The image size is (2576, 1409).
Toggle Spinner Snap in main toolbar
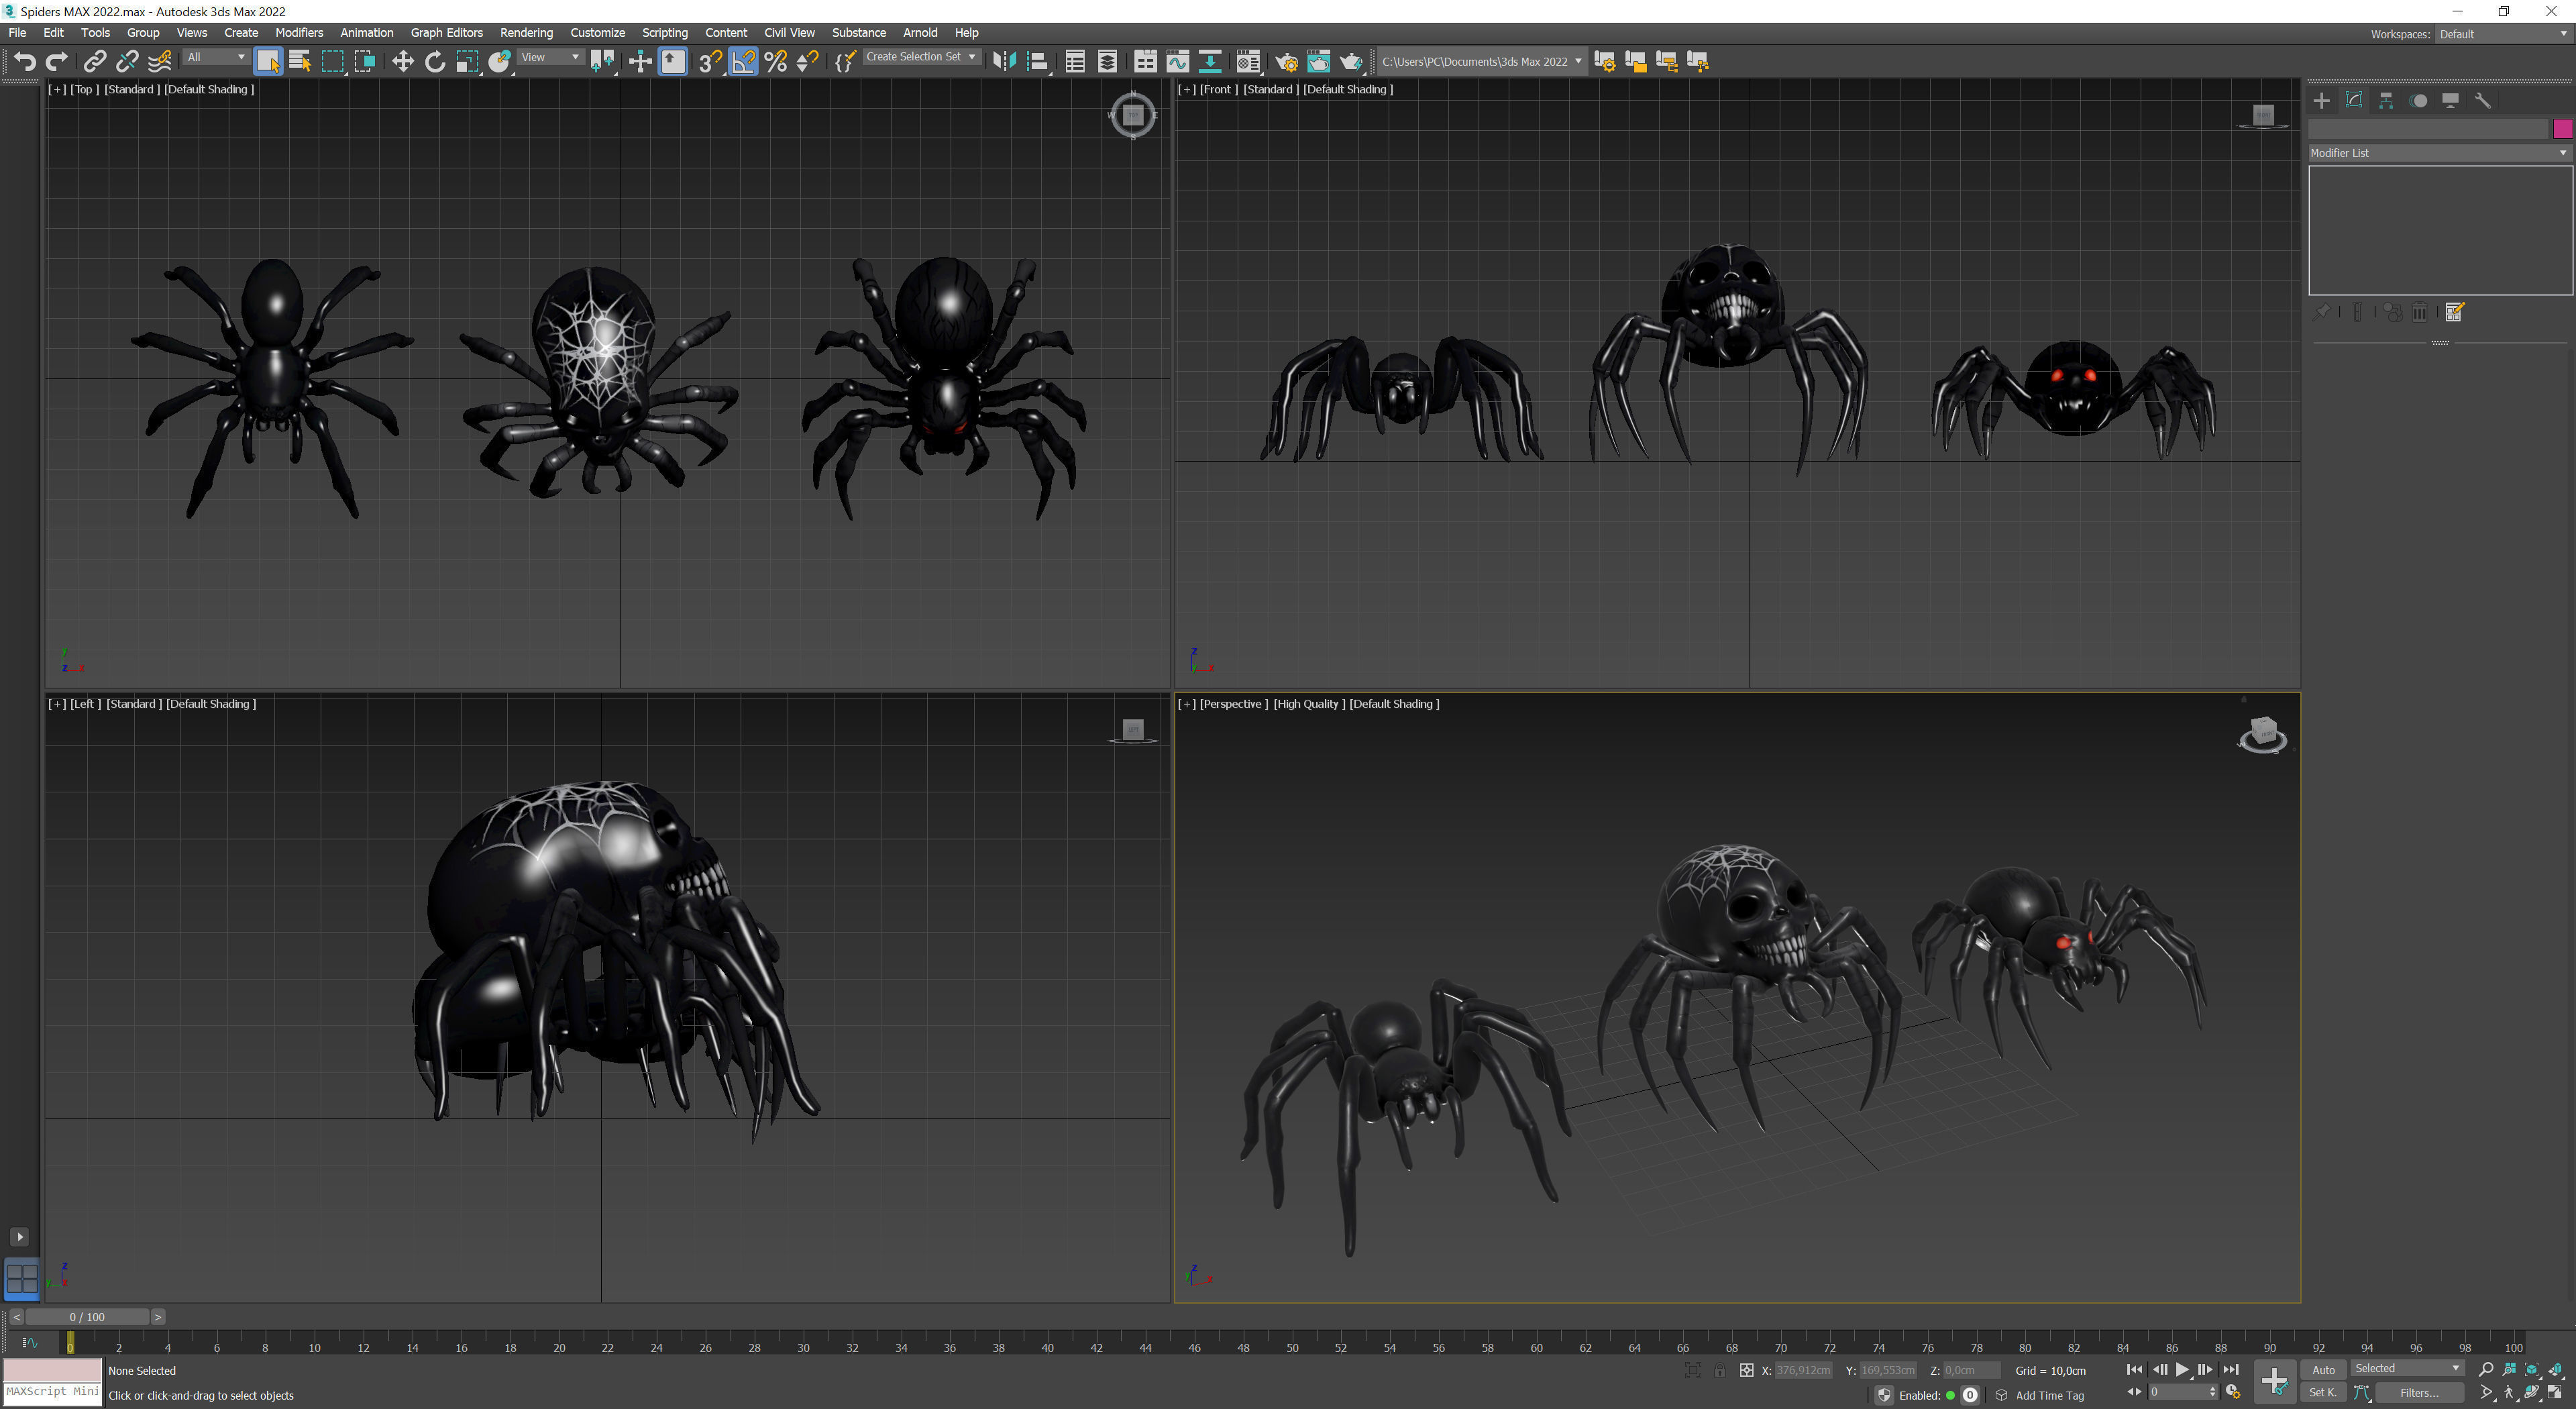pos(808,62)
